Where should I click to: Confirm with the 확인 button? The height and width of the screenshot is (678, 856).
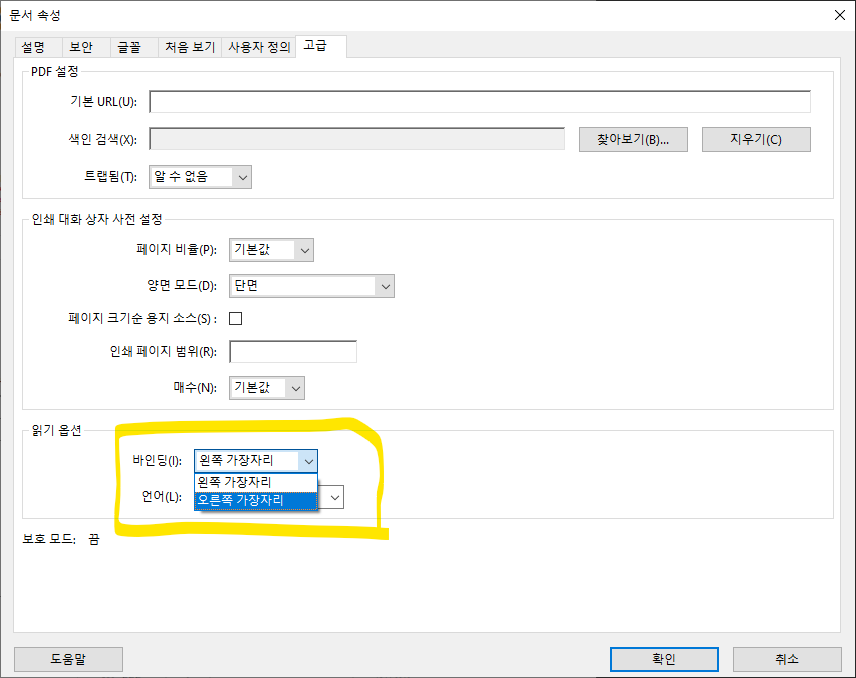tap(663, 659)
